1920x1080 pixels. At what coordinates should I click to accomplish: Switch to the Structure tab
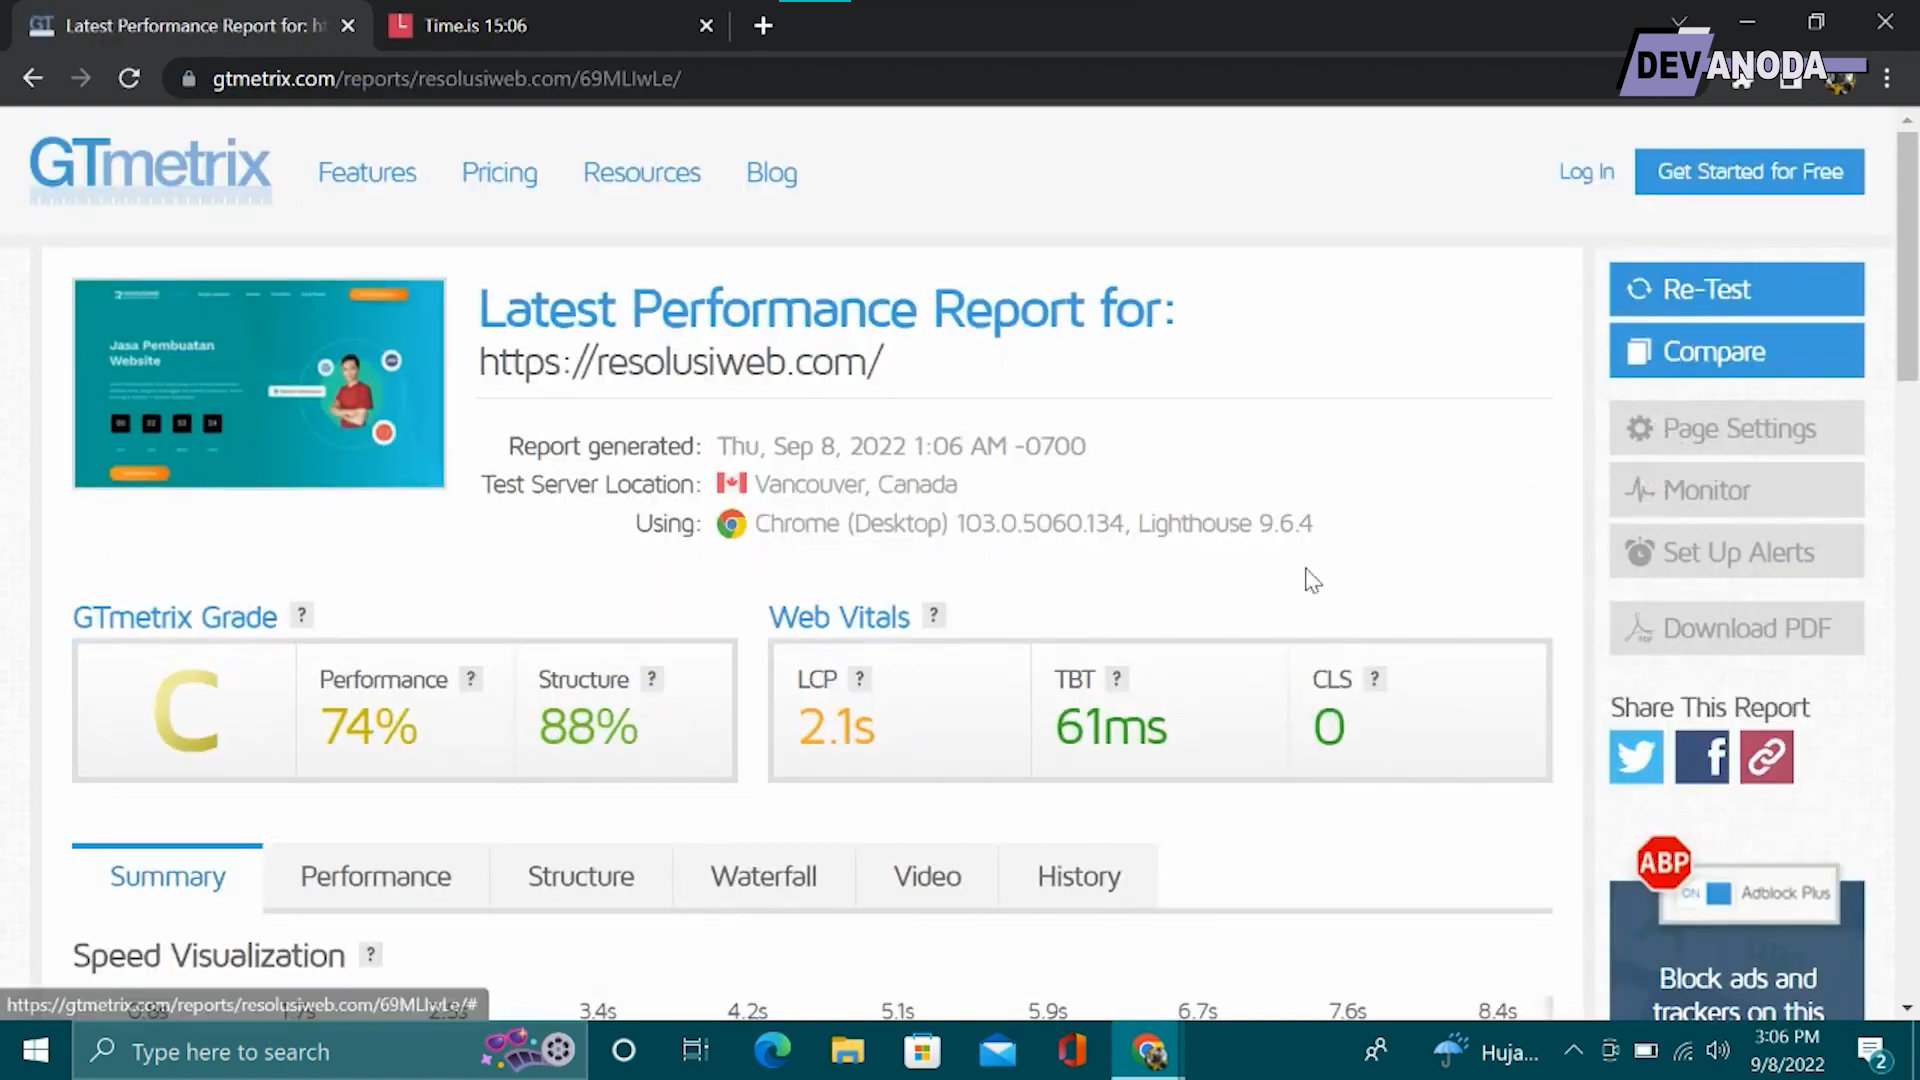click(x=581, y=877)
